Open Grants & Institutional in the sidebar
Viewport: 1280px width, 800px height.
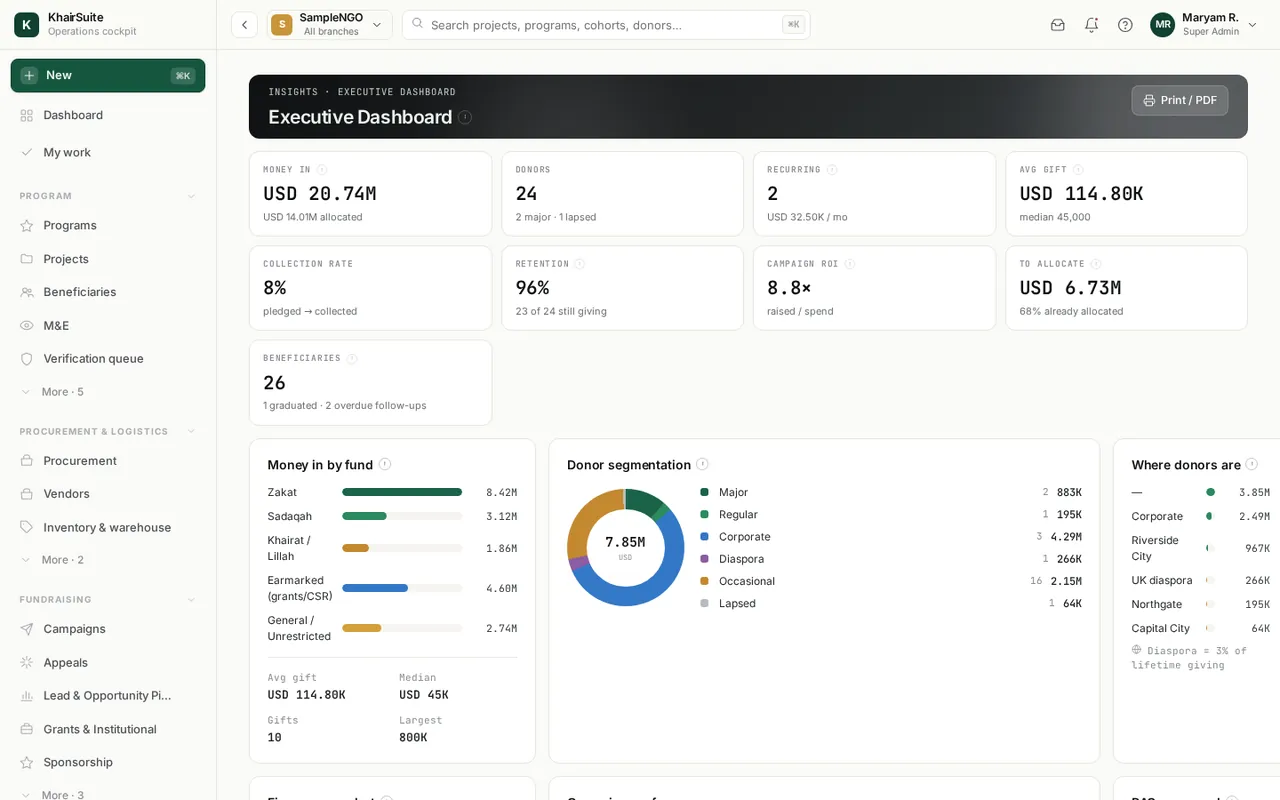click(x=108, y=729)
